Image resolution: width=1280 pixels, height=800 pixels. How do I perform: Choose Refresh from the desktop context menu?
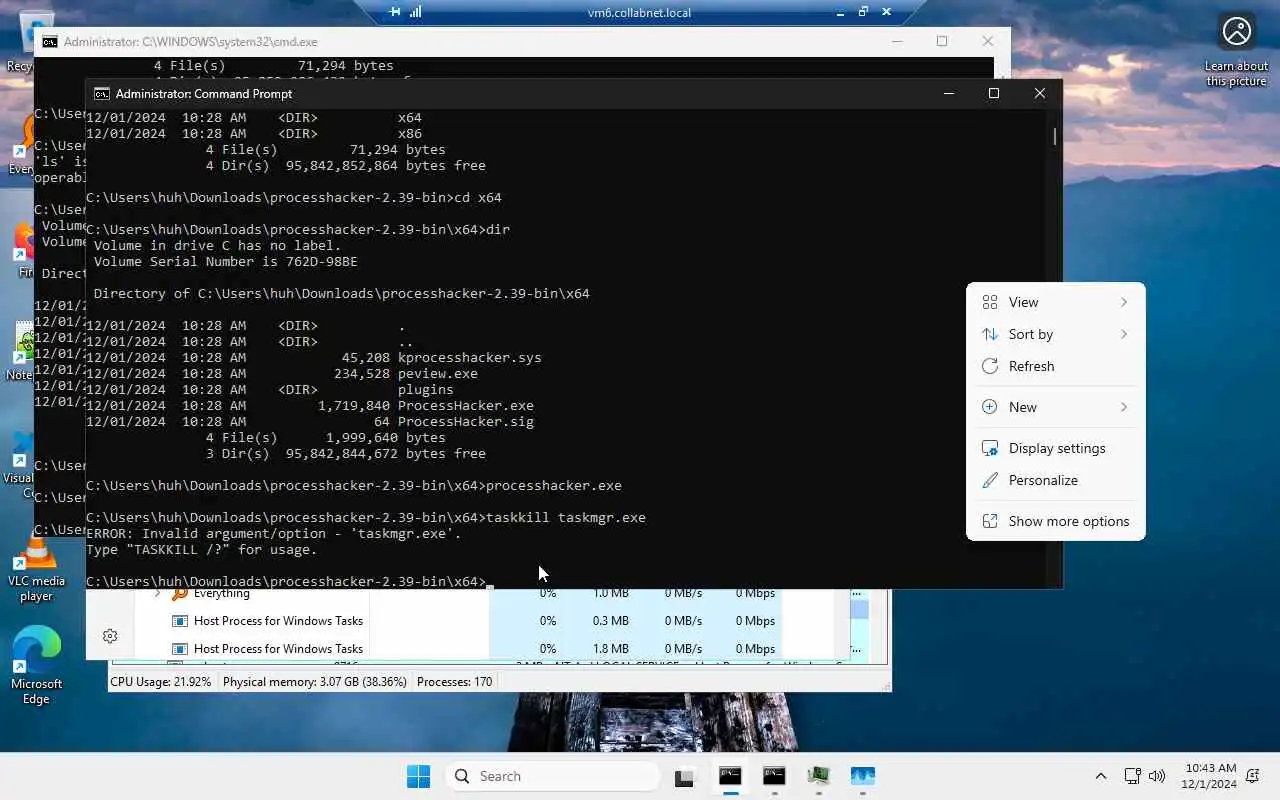(1055, 366)
